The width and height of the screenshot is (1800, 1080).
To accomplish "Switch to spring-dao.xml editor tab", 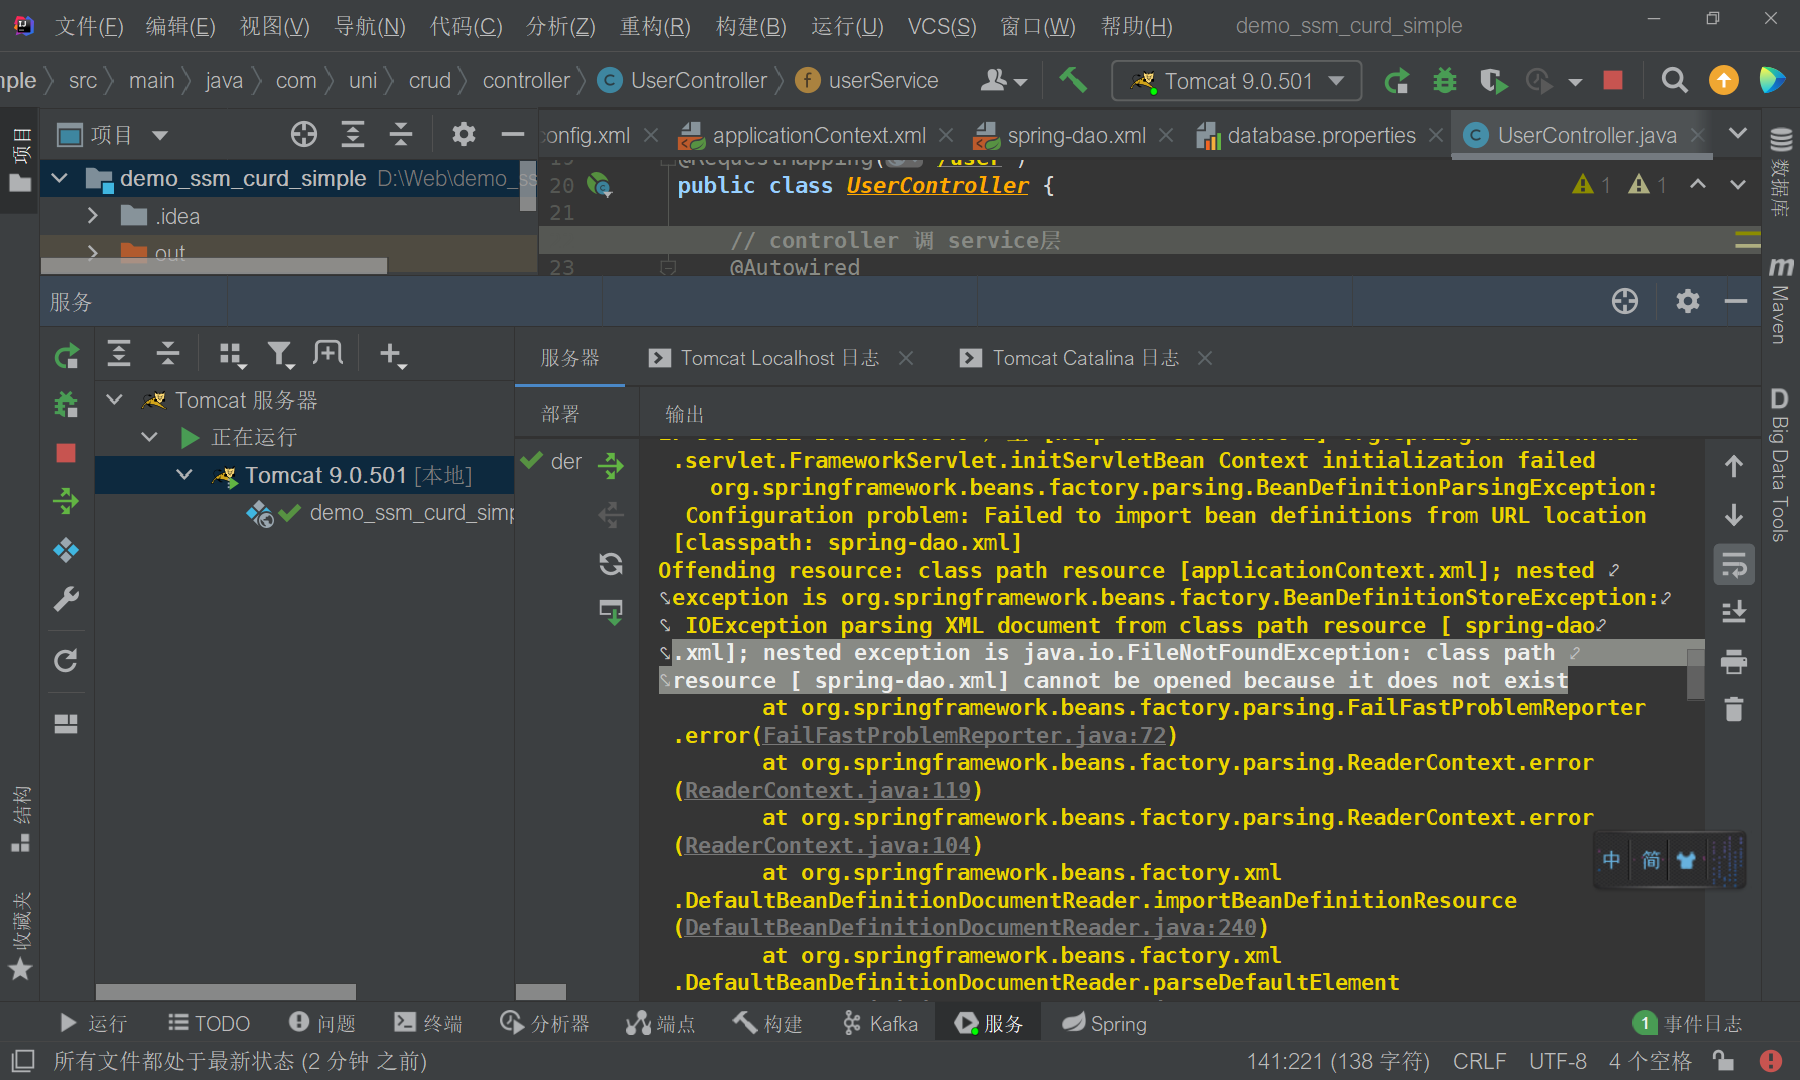I will click(1076, 135).
